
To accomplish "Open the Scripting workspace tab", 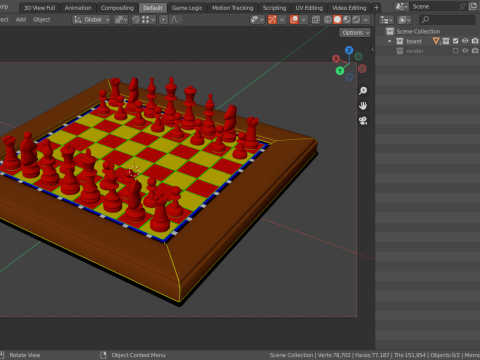I will (x=274, y=8).
